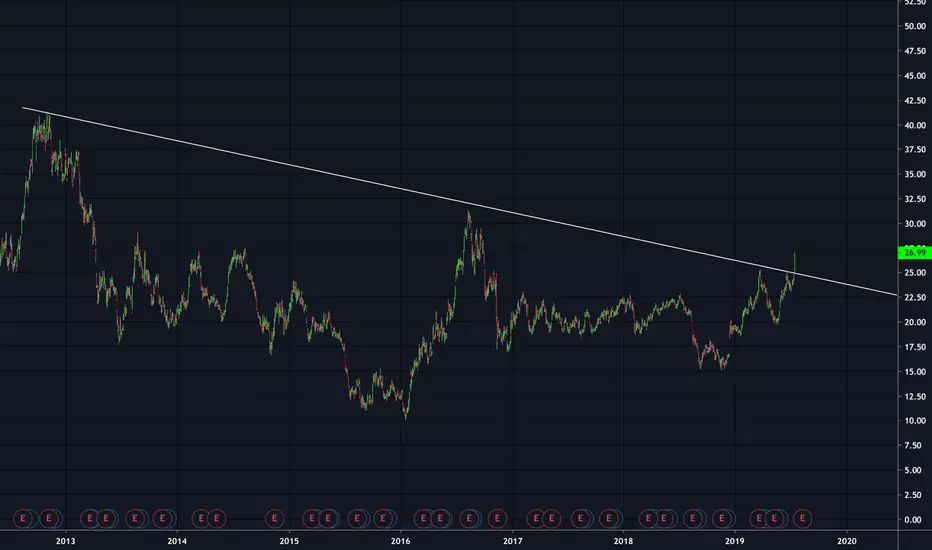Click the 17.50 price axis label
This screenshot has width=932, height=550.
pyautogui.click(x=915, y=347)
